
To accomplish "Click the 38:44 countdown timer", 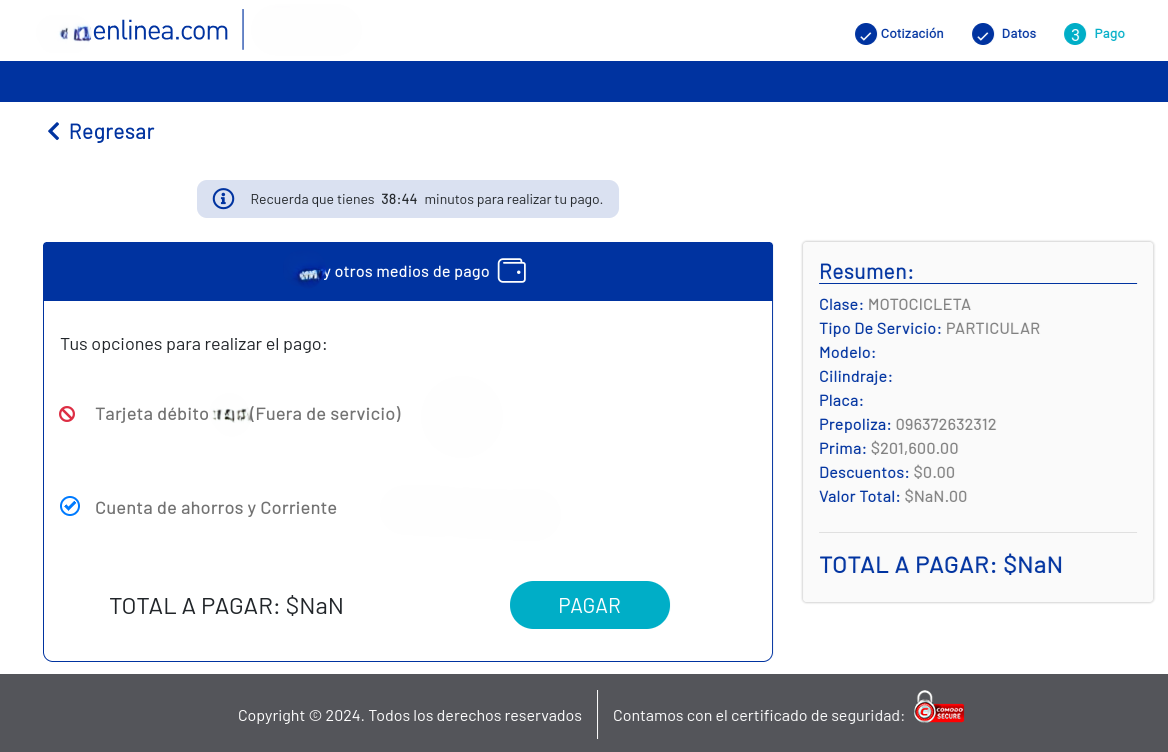I will pos(399,198).
